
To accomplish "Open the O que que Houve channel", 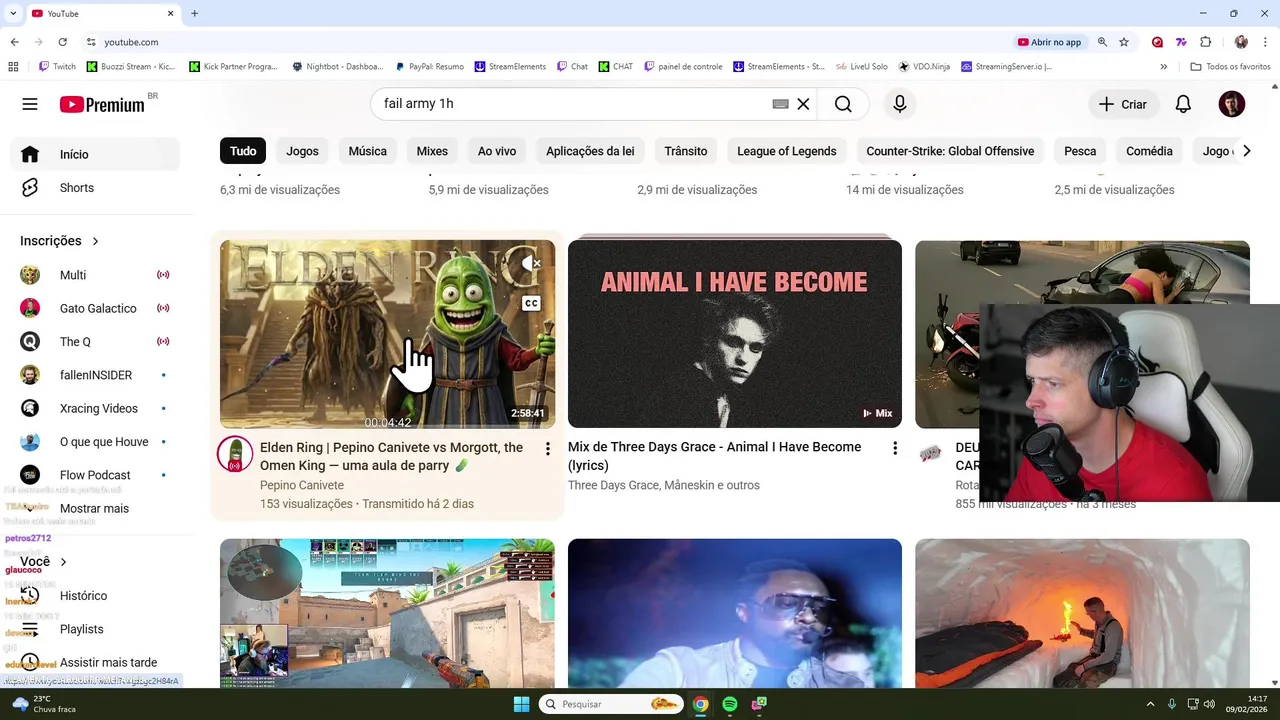I will [x=95, y=442].
